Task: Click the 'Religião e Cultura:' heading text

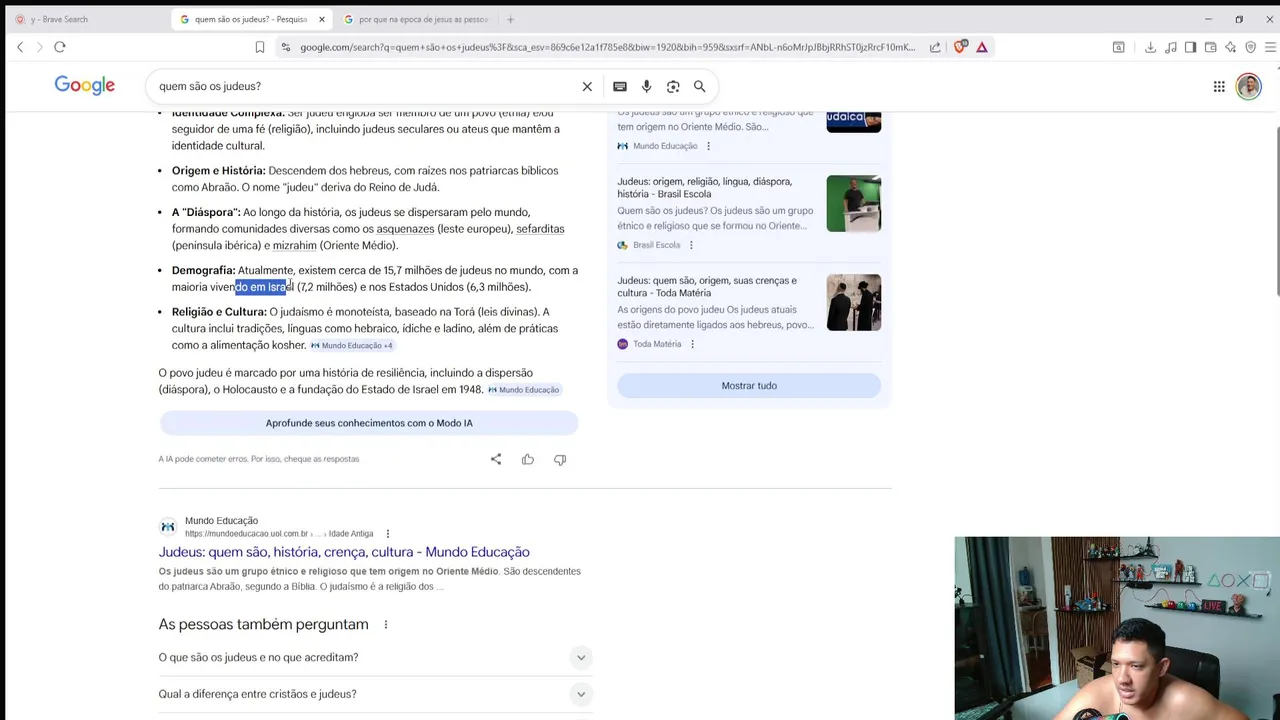Action: pos(219,312)
